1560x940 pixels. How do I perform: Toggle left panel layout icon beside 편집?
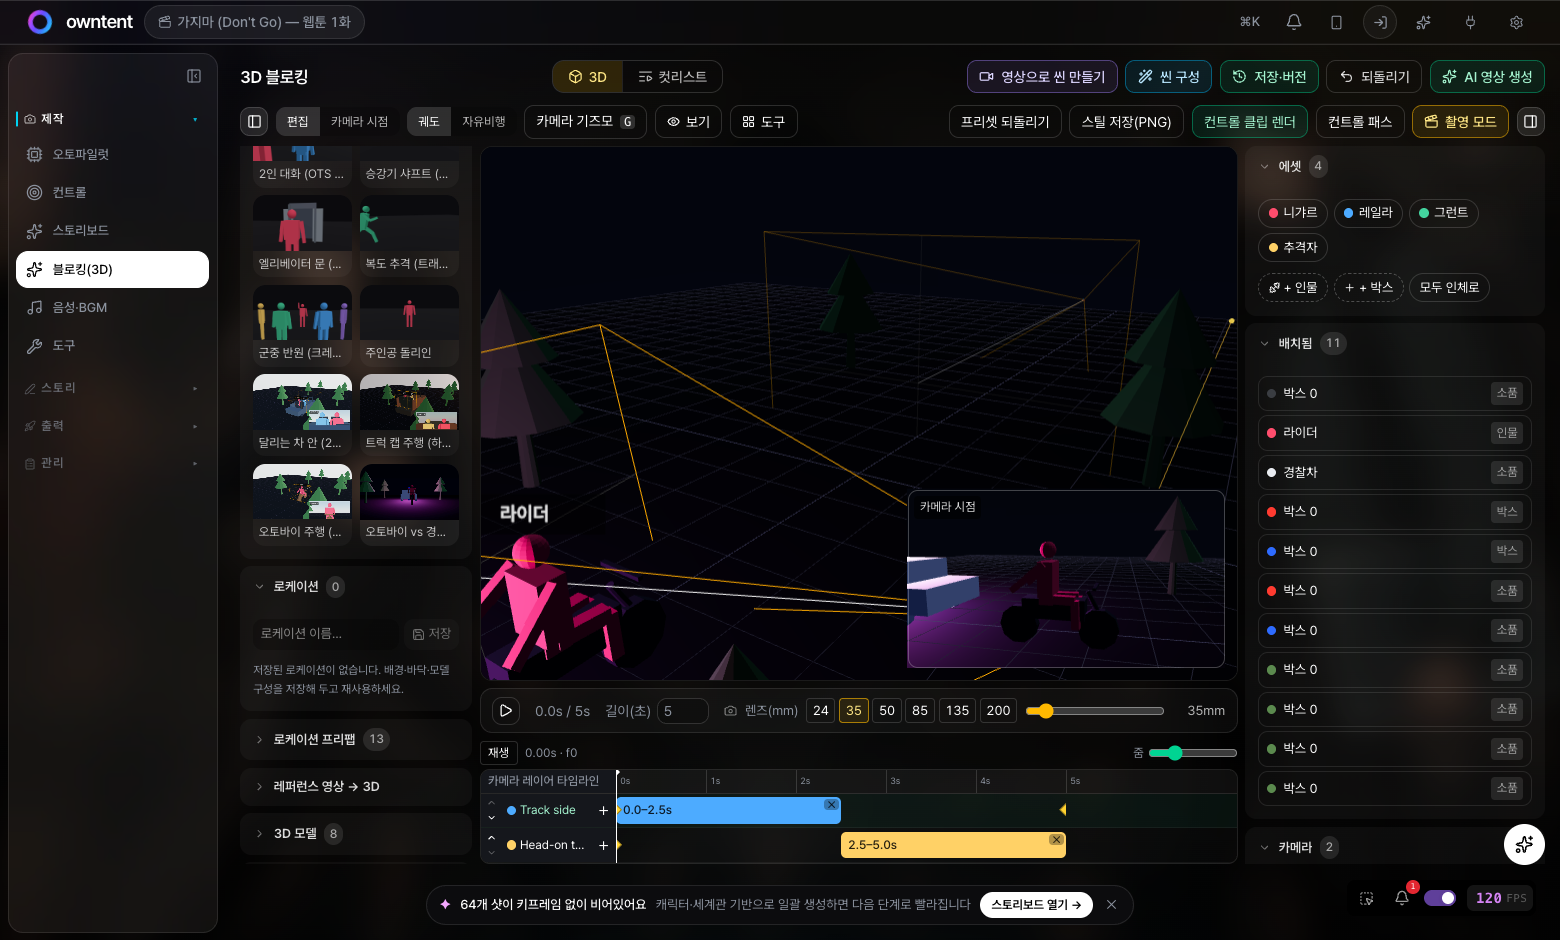(x=255, y=121)
